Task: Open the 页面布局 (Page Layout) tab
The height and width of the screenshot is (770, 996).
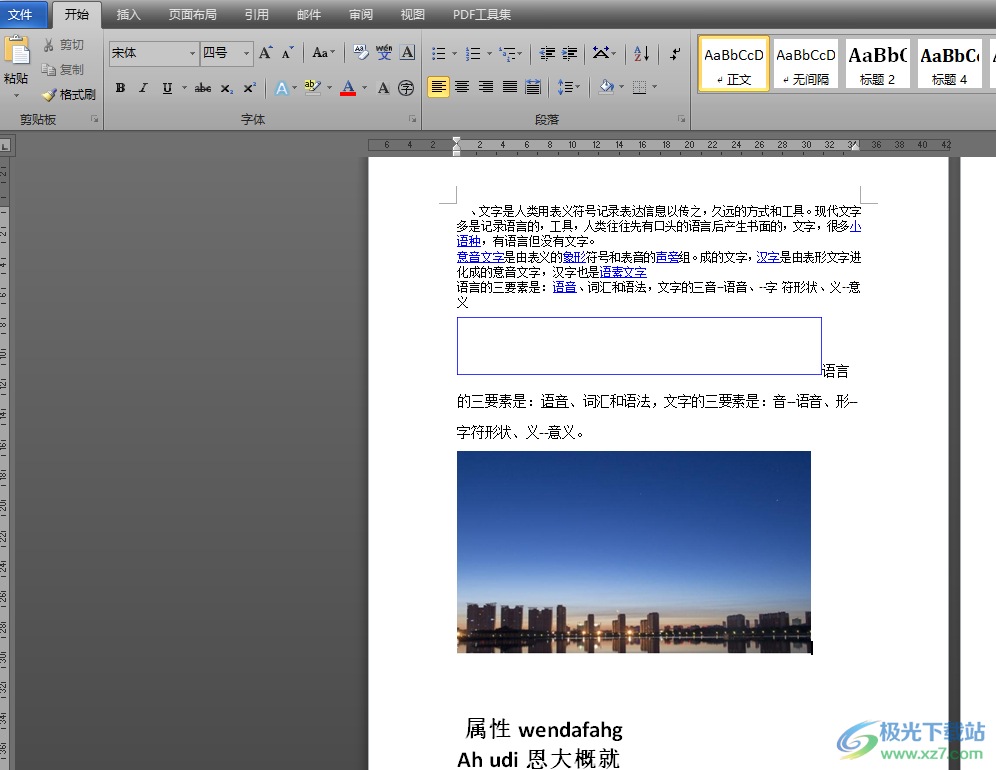Action: [192, 15]
